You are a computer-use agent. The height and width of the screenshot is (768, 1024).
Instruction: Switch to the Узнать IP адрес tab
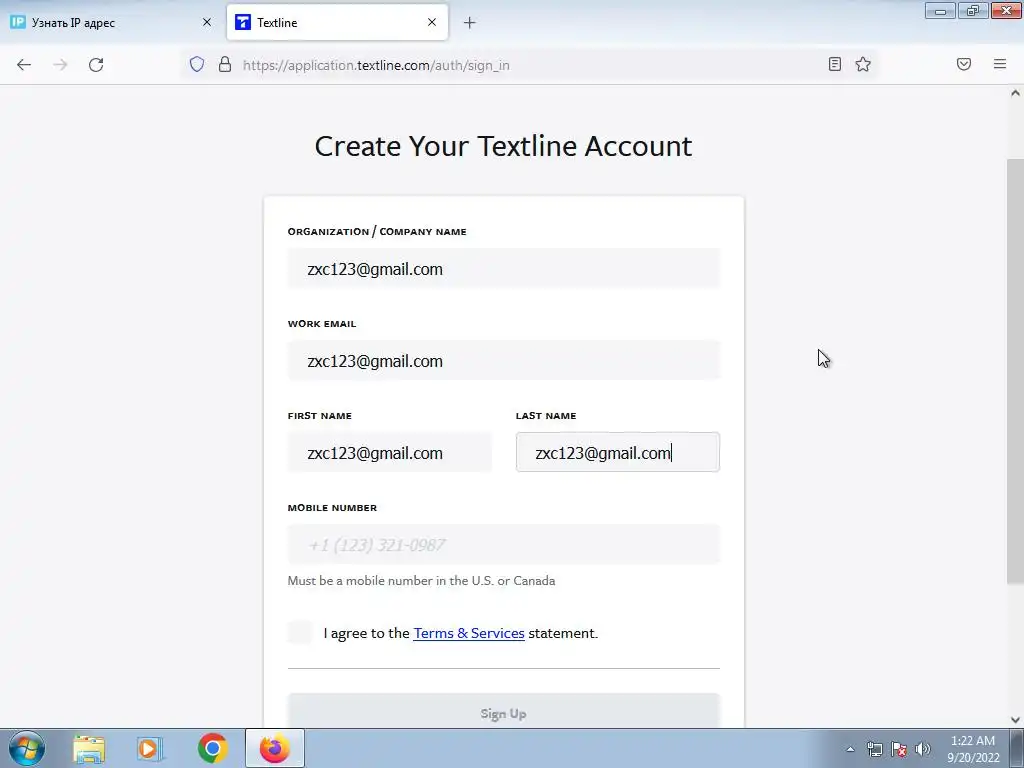click(x=112, y=22)
